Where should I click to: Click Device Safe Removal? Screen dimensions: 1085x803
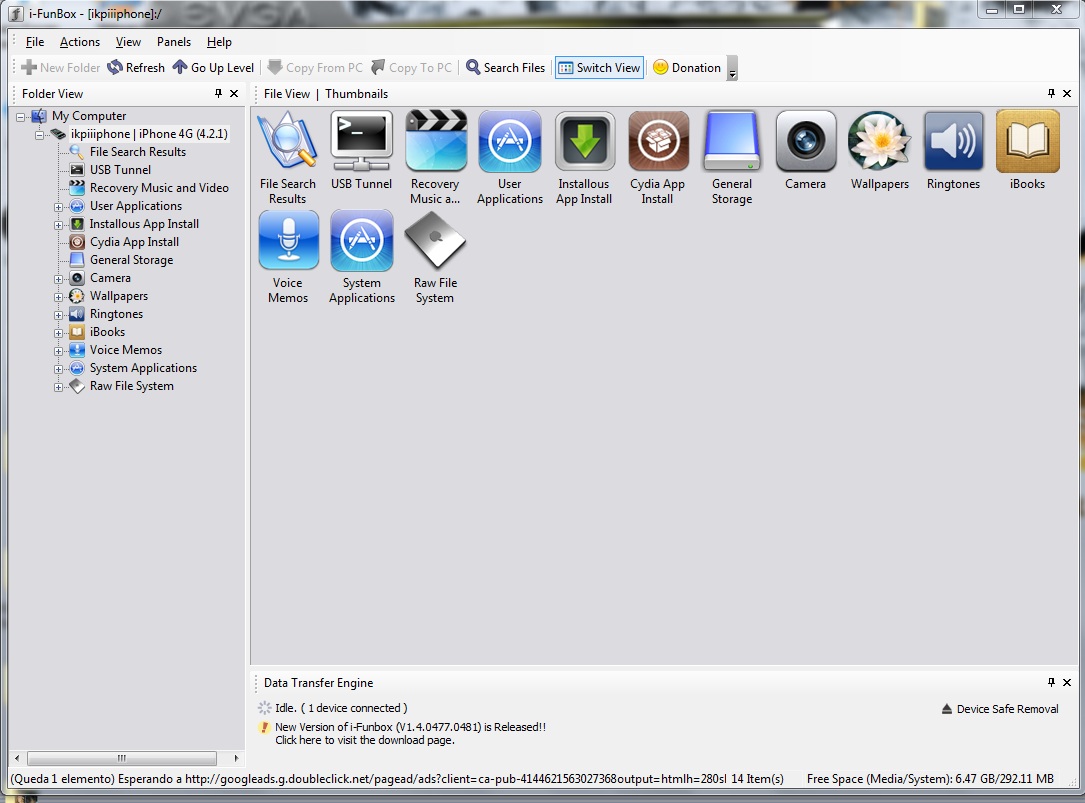(1000, 709)
